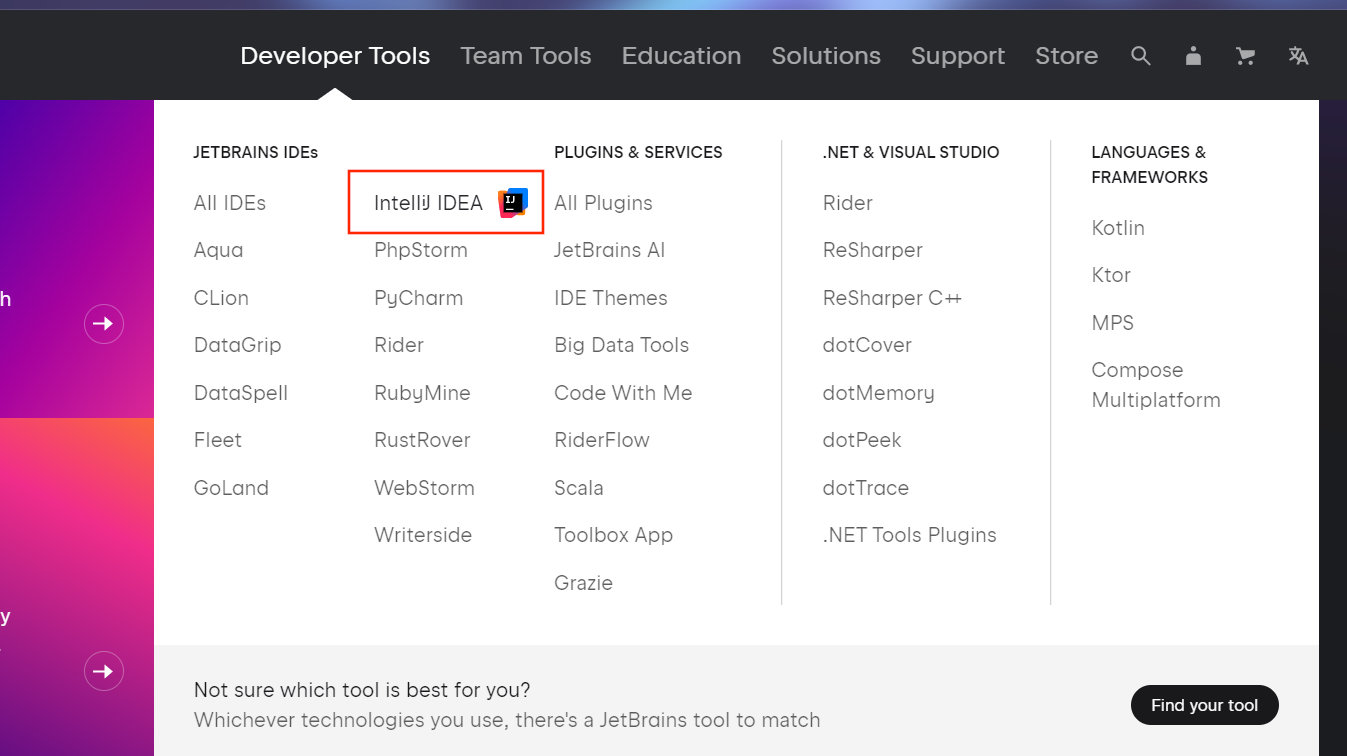The image size is (1347, 756).
Task: Browse IDE Themes
Action: point(611,298)
